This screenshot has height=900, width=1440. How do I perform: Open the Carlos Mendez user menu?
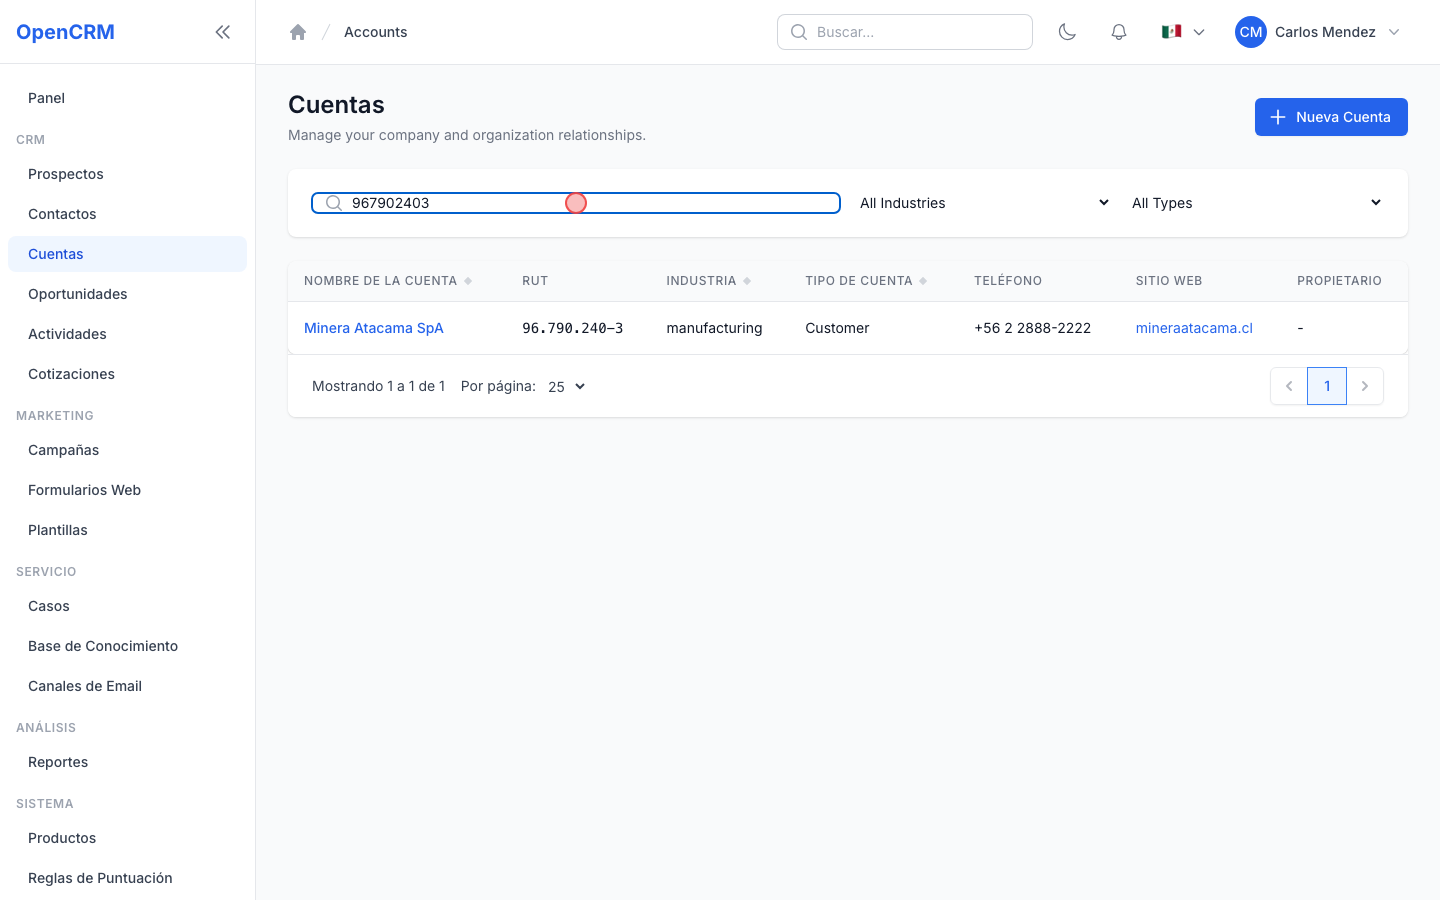coord(1319,32)
